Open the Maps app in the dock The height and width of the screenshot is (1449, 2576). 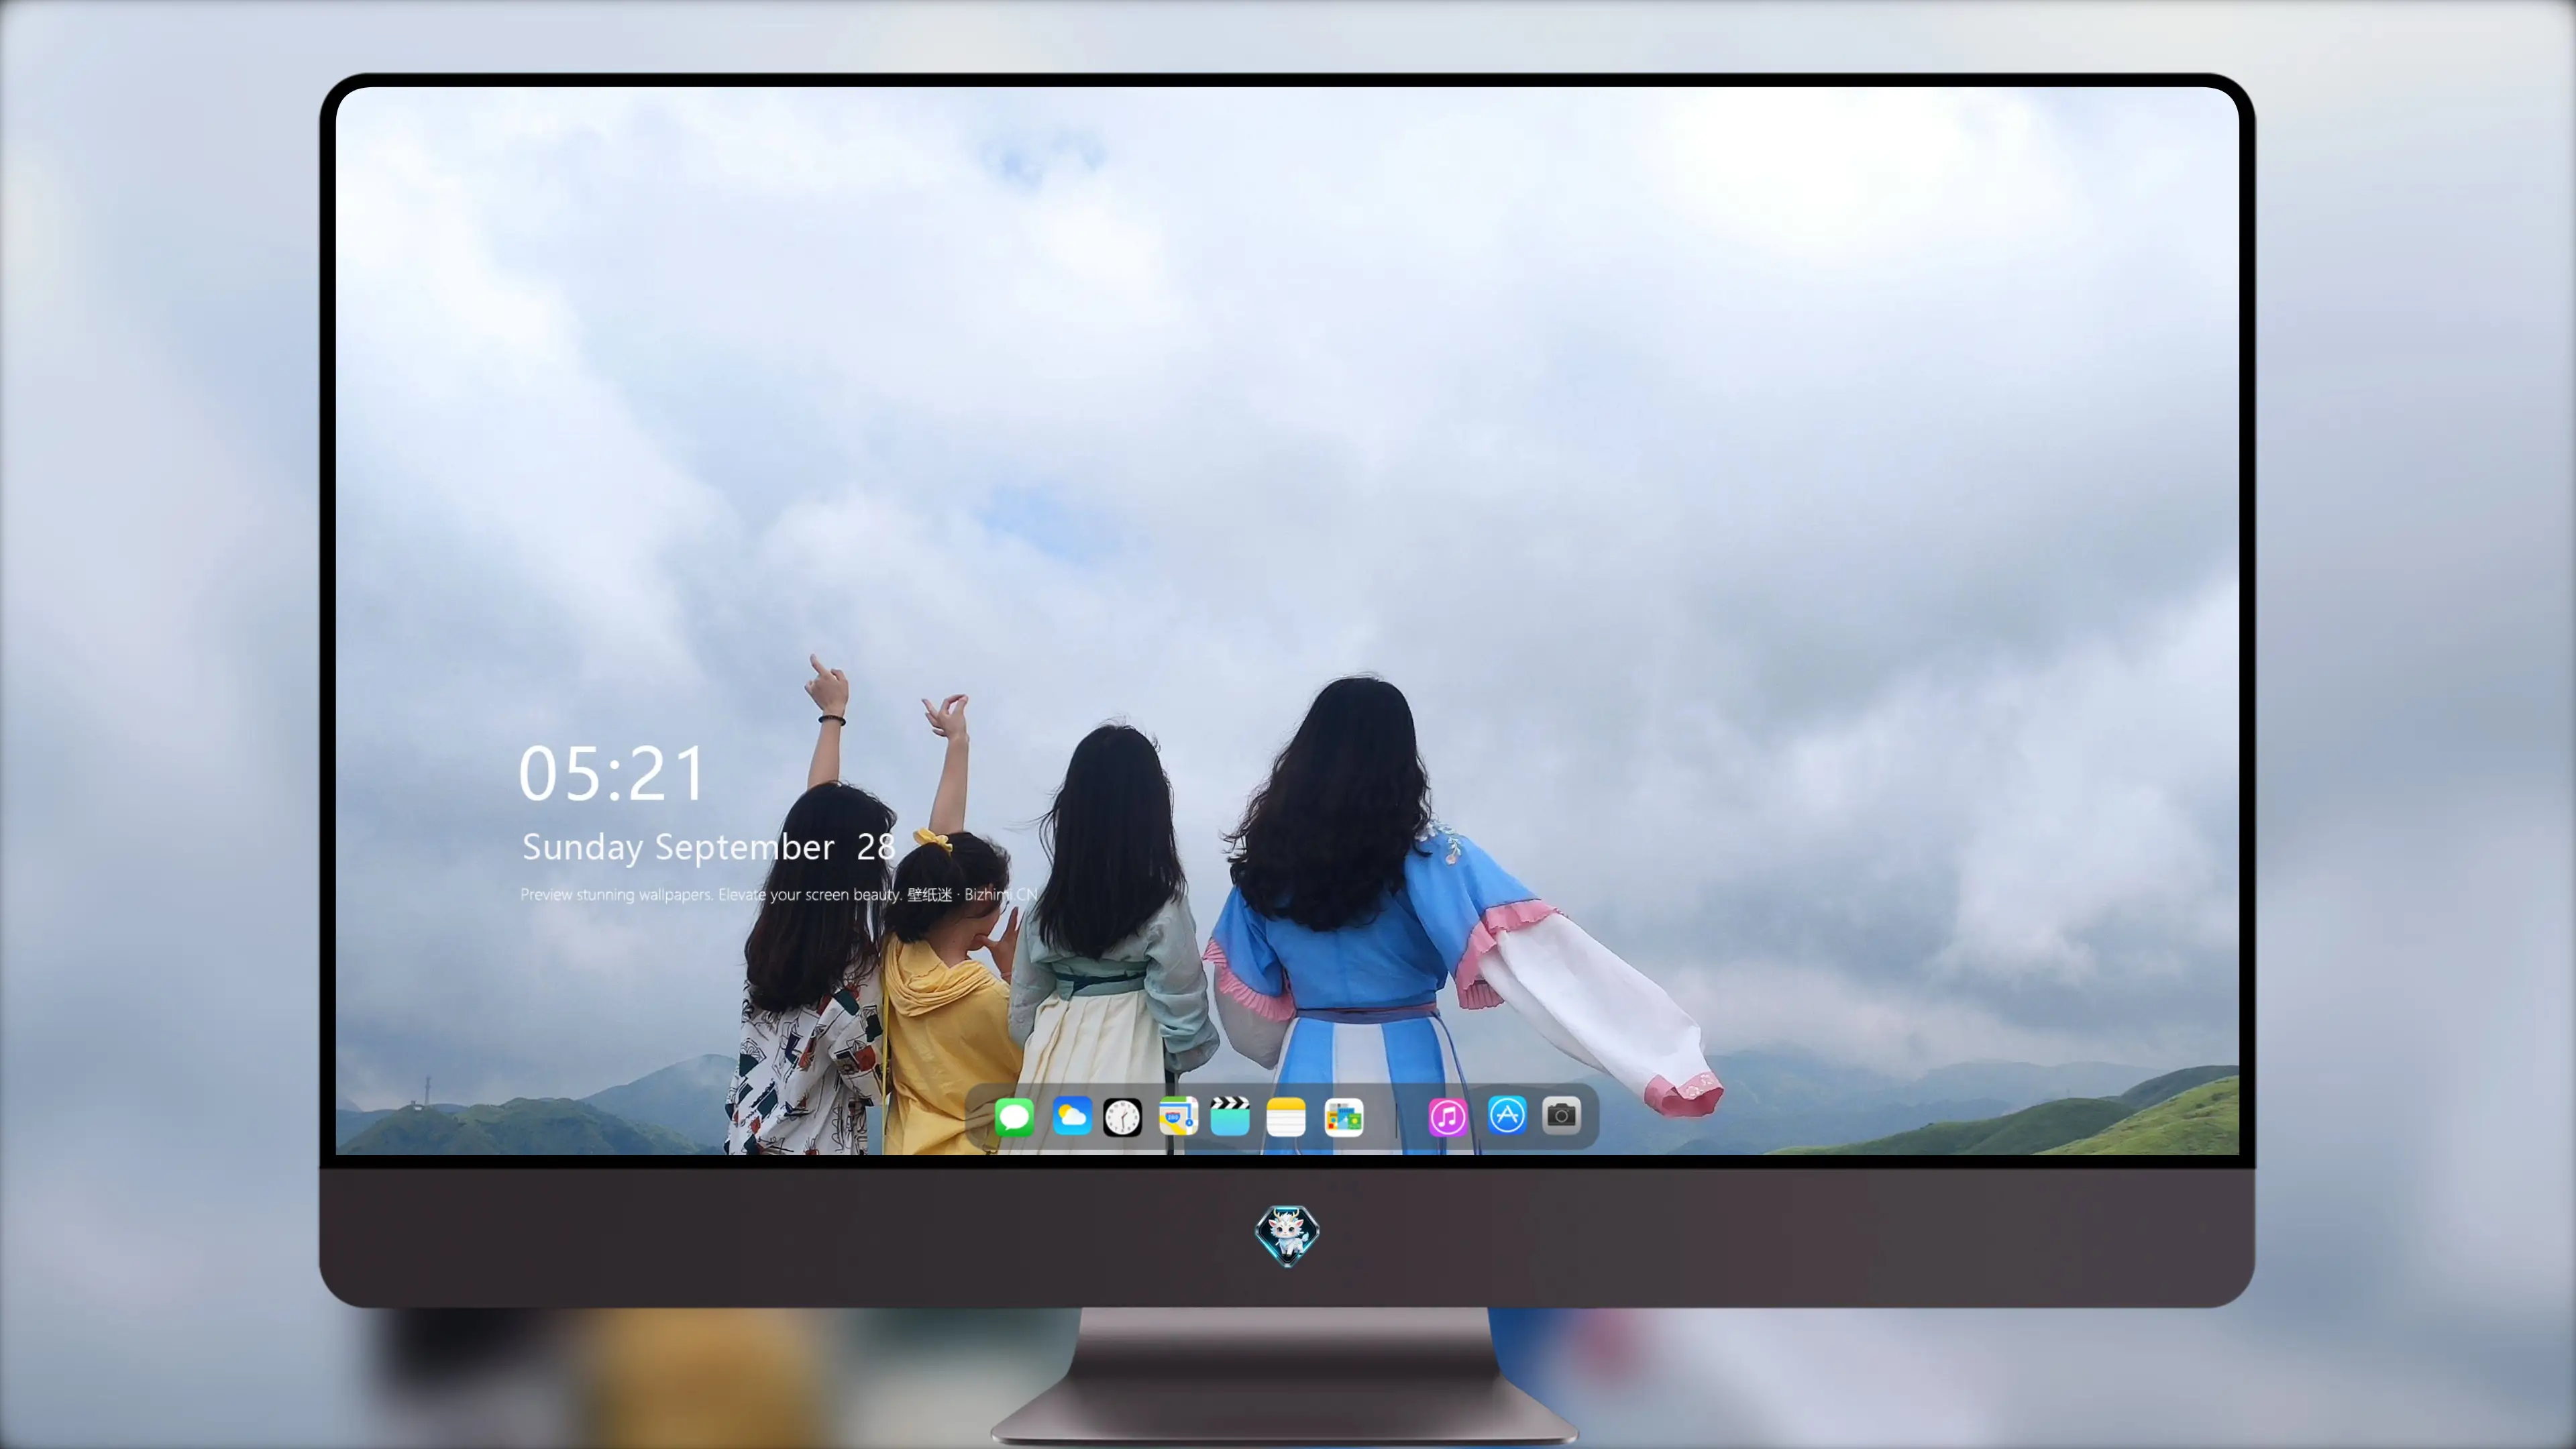[1178, 1116]
